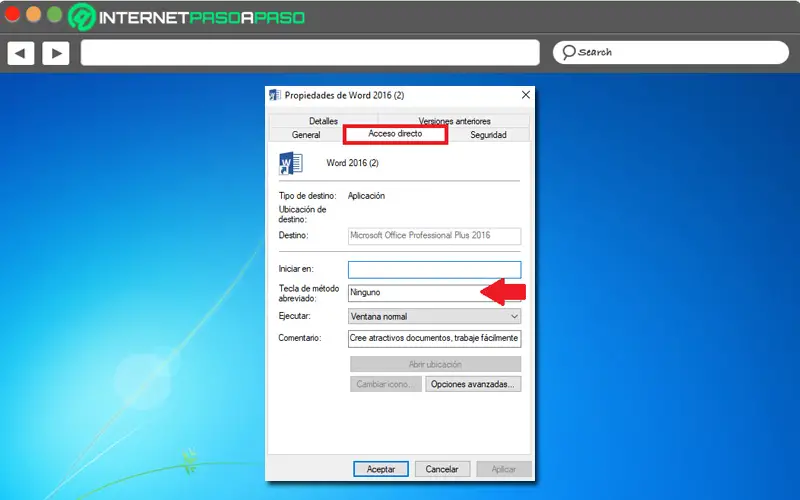Click the empty browser address bar
Viewport: 800px width, 500px height.
(310, 53)
